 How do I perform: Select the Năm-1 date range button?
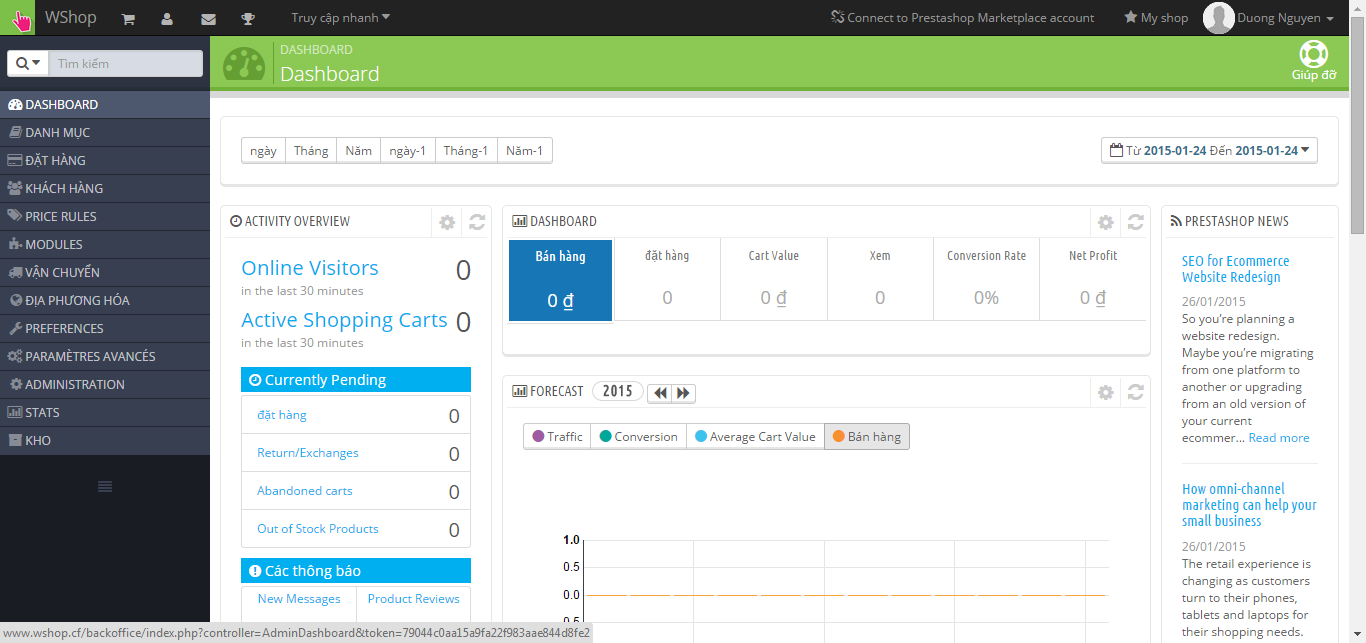pos(525,151)
